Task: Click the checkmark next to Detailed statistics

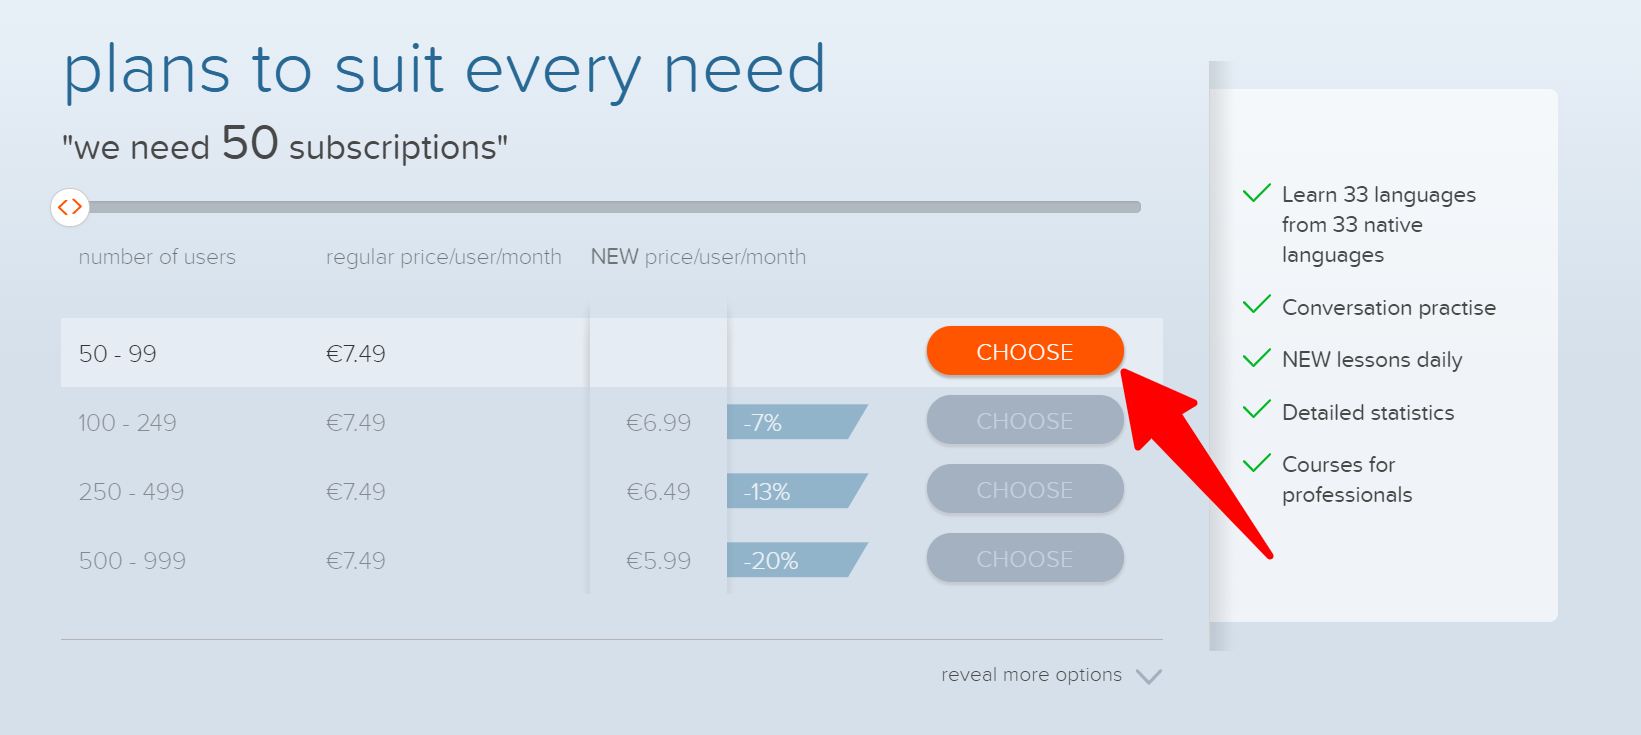Action: point(1258,410)
